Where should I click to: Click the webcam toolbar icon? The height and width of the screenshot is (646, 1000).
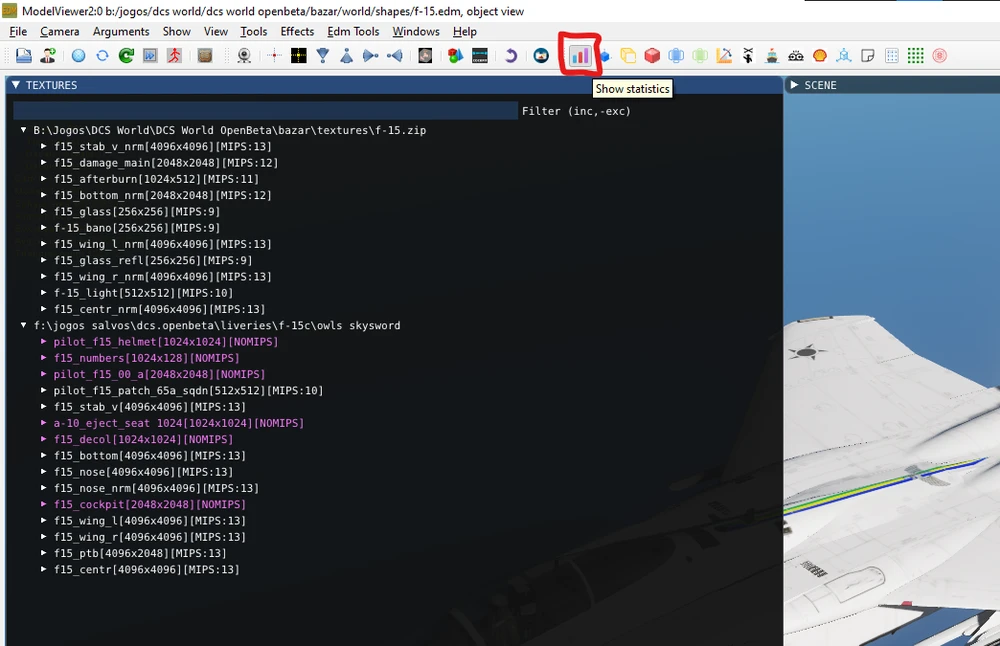(242, 55)
